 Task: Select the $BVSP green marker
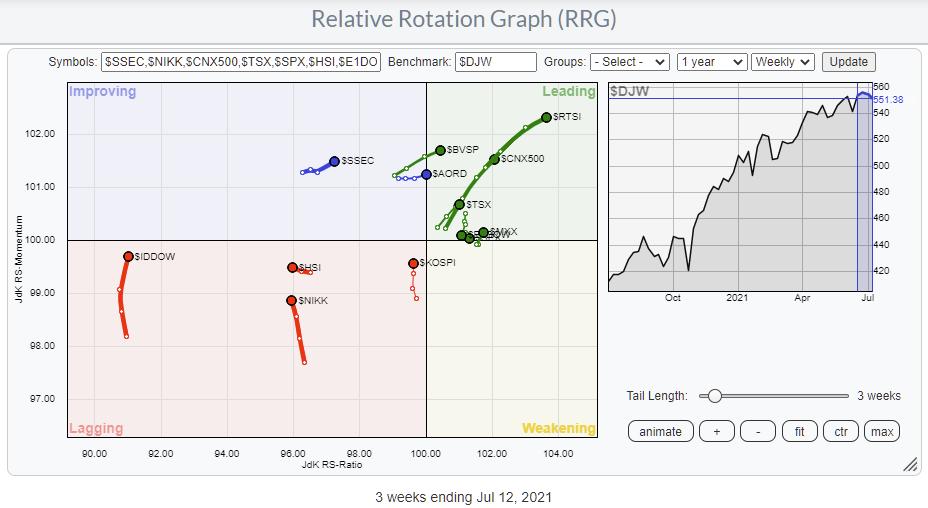[x=440, y=150]
